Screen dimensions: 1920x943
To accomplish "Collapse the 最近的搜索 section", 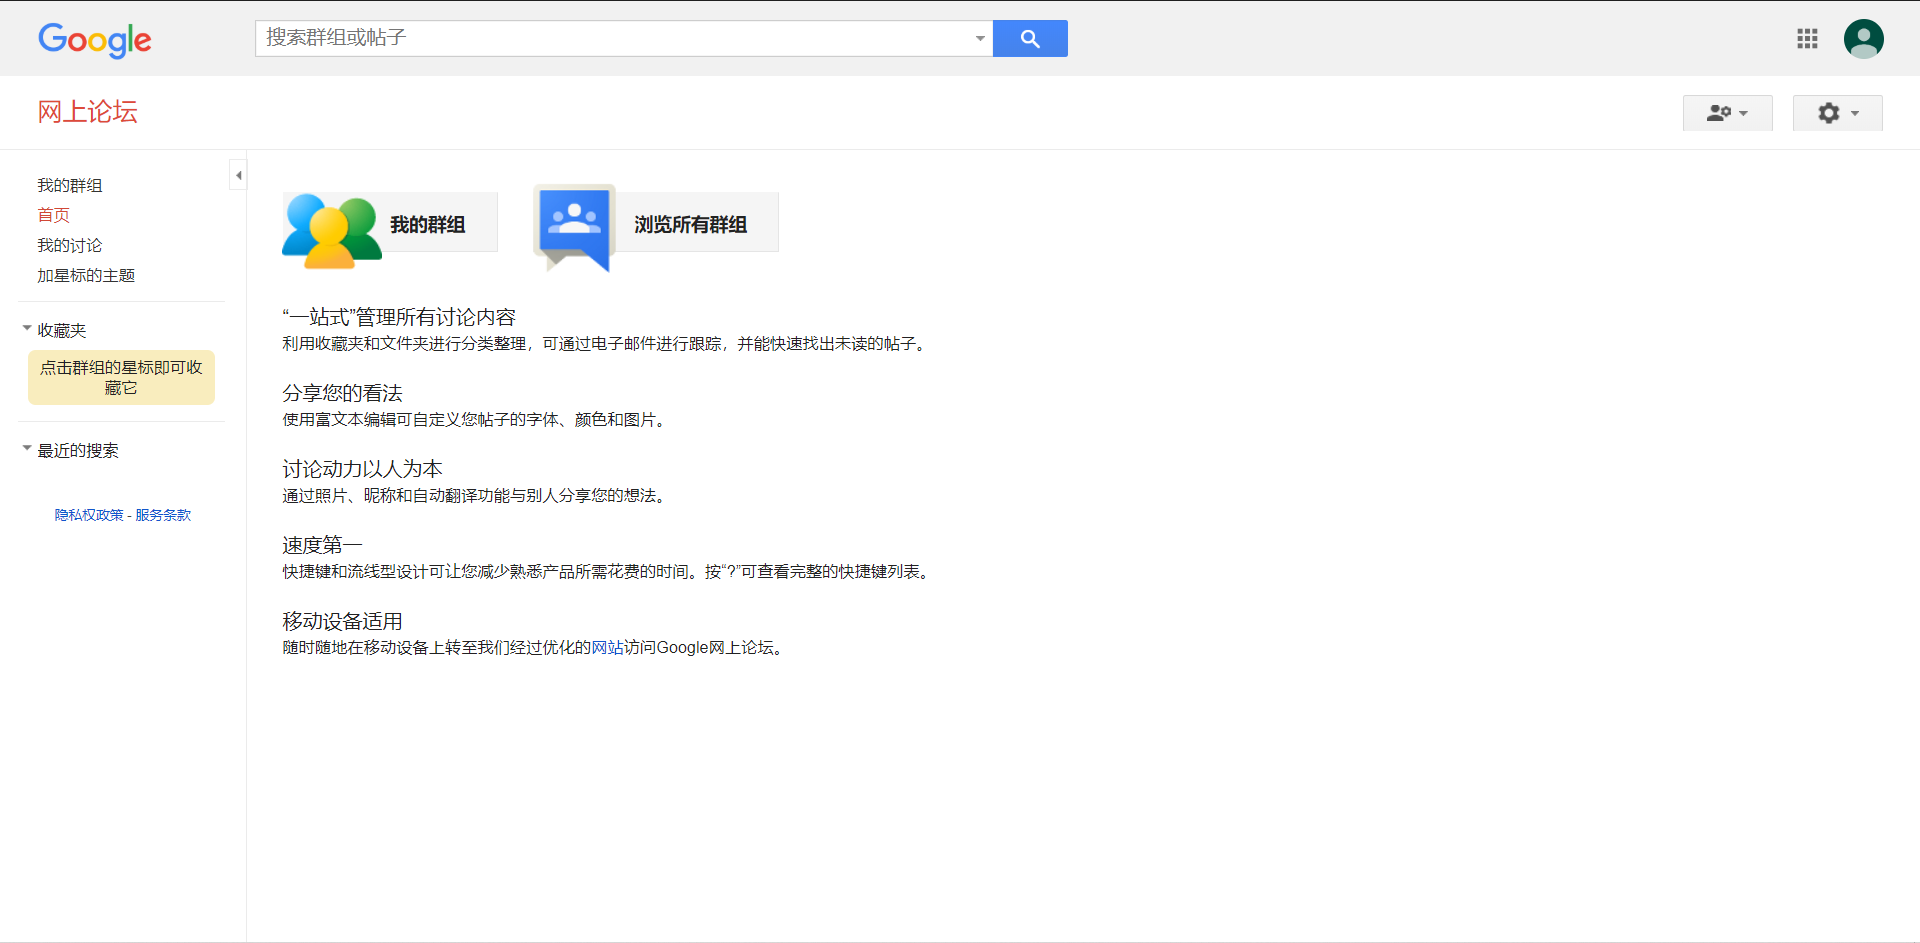I will pos(27,448).
